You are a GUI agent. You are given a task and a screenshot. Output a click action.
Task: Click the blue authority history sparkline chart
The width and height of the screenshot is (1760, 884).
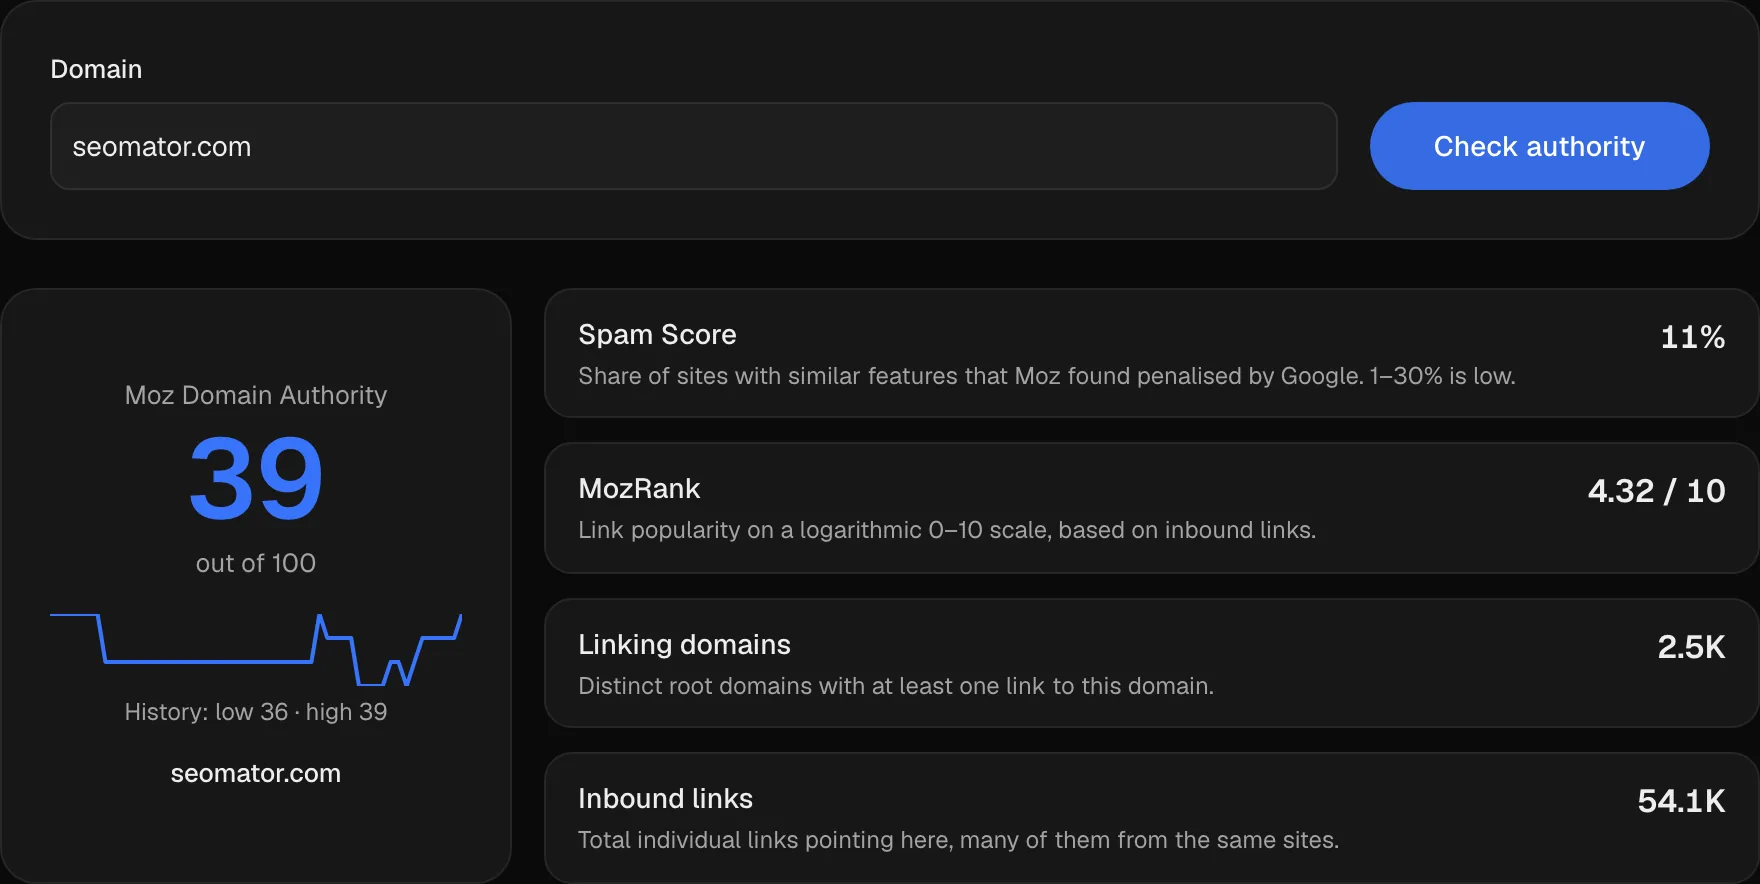256,650
